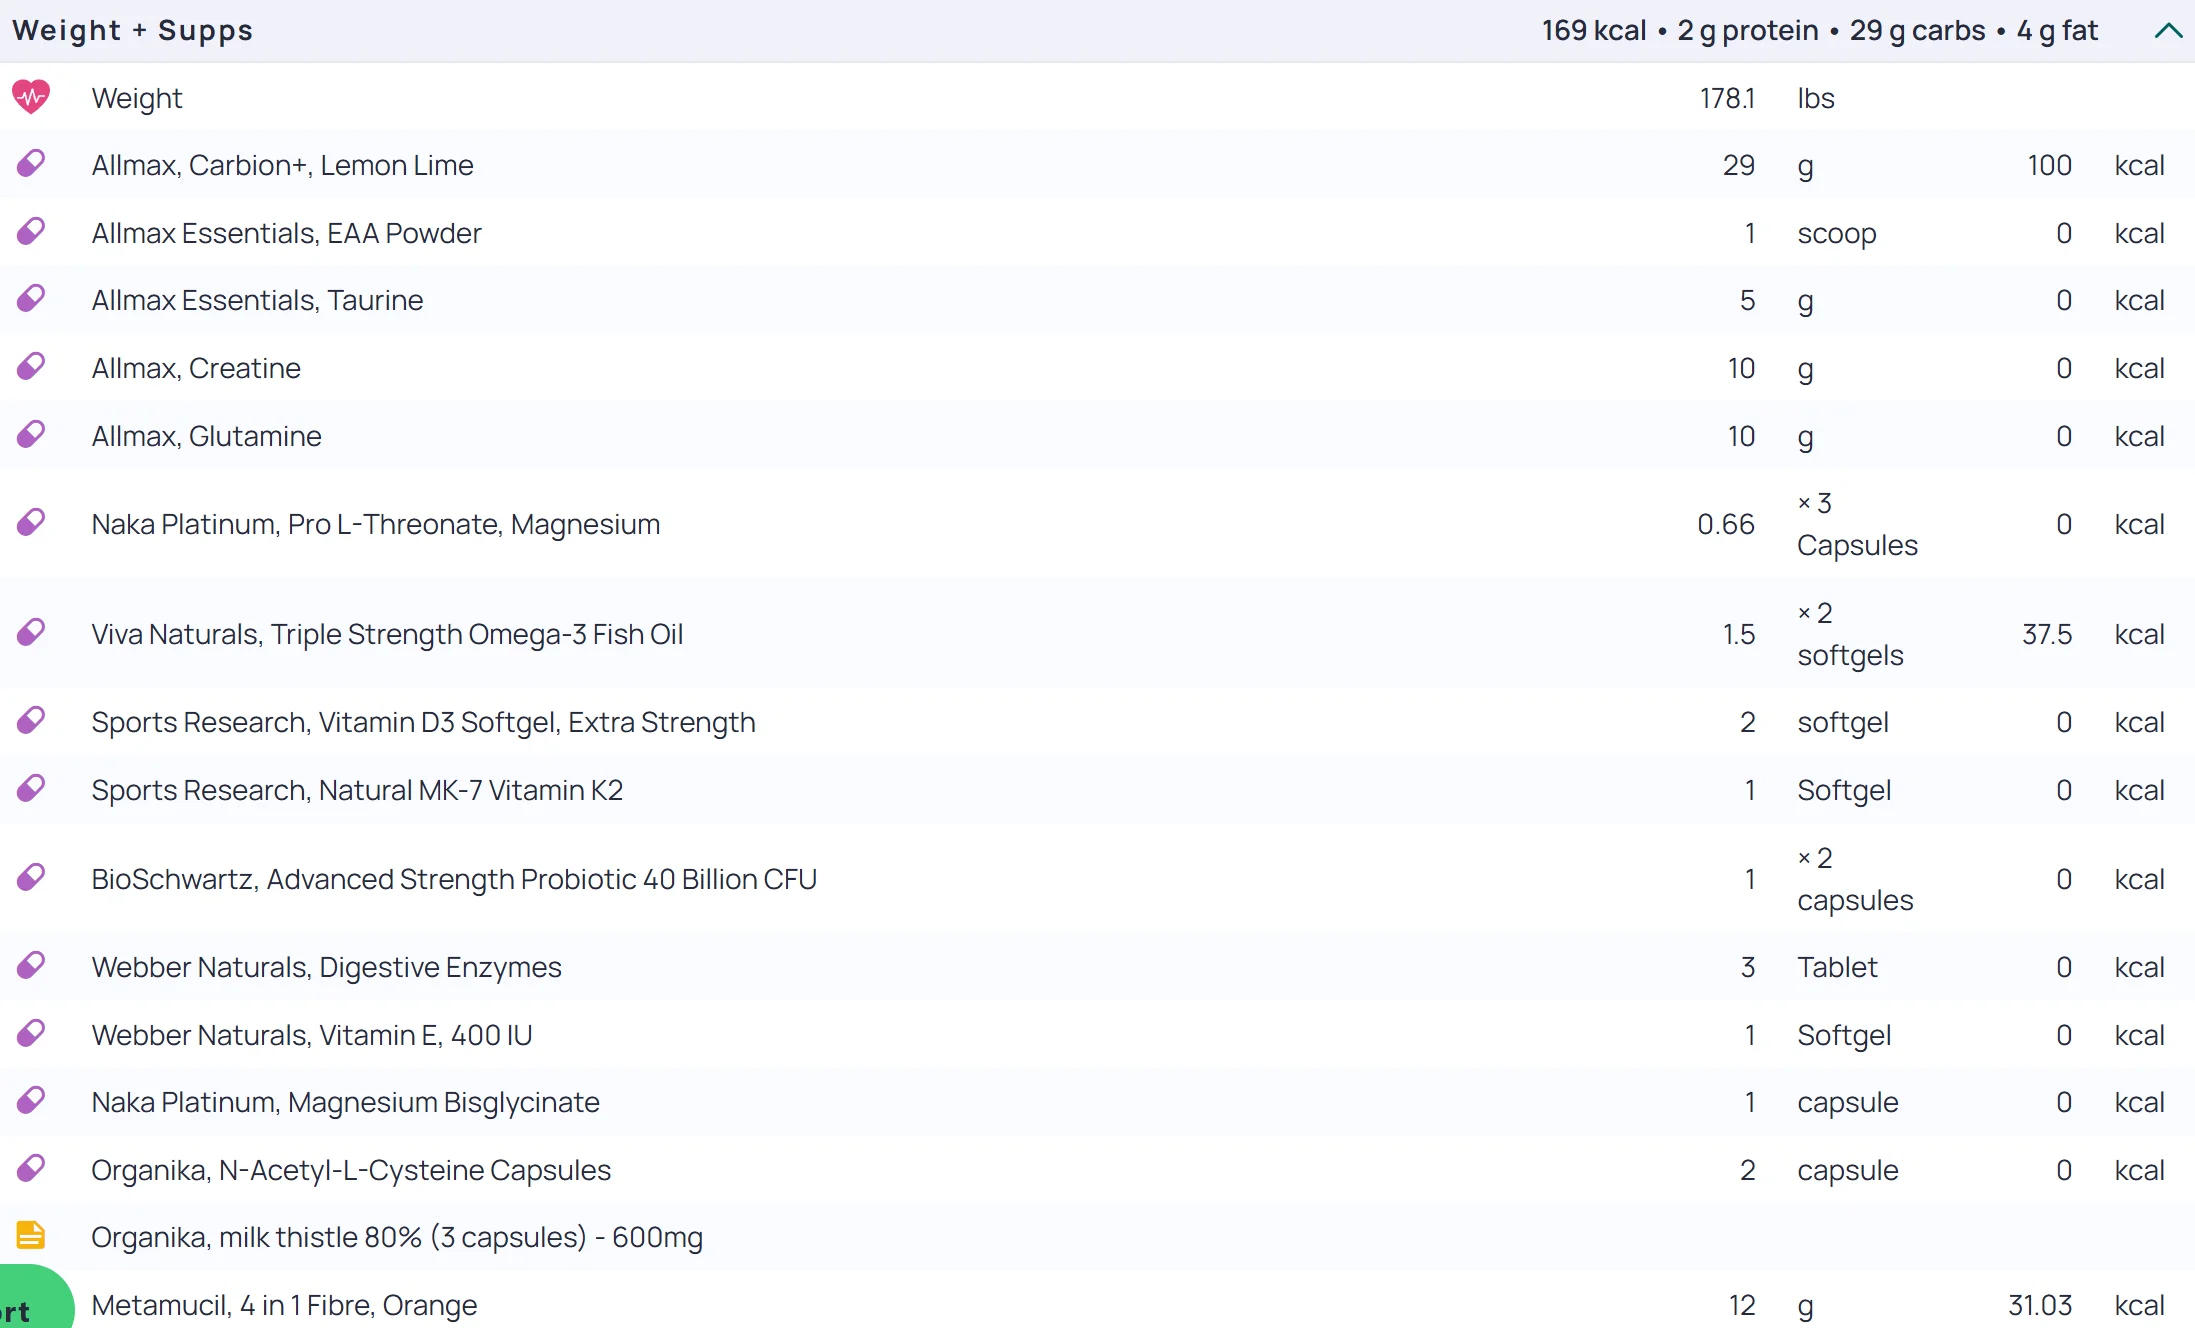Select the Allmax Essentials, Taurine entry
The height and width of the screenshot is (1328, 2195).
[x=258, y=300]
